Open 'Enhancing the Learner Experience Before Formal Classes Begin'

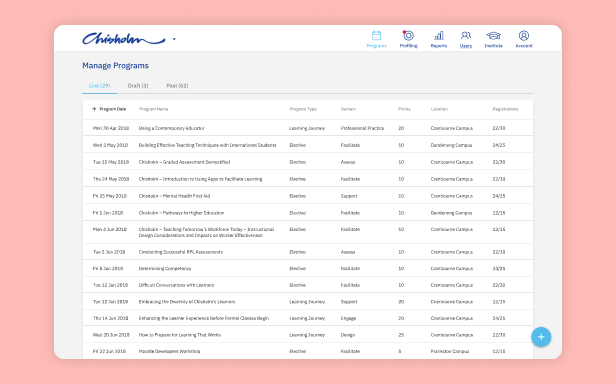[204, 318]
